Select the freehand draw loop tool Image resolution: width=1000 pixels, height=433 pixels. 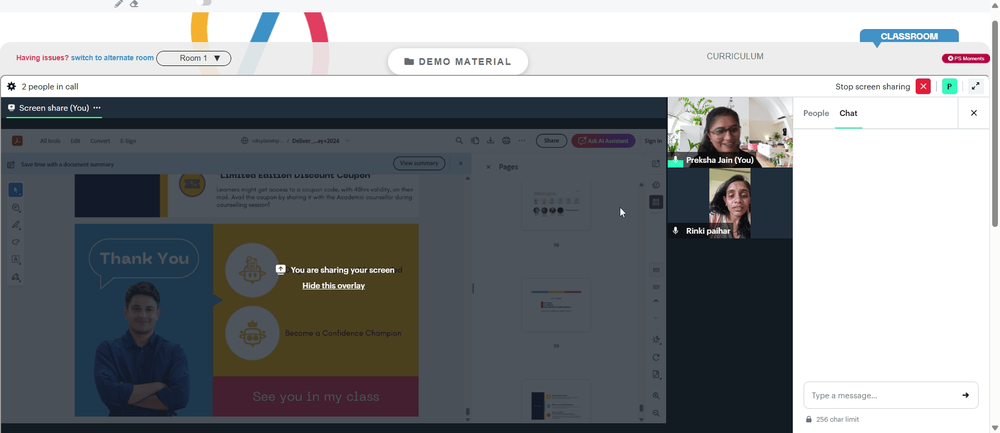pyautogui.click(x=16, y=242)
